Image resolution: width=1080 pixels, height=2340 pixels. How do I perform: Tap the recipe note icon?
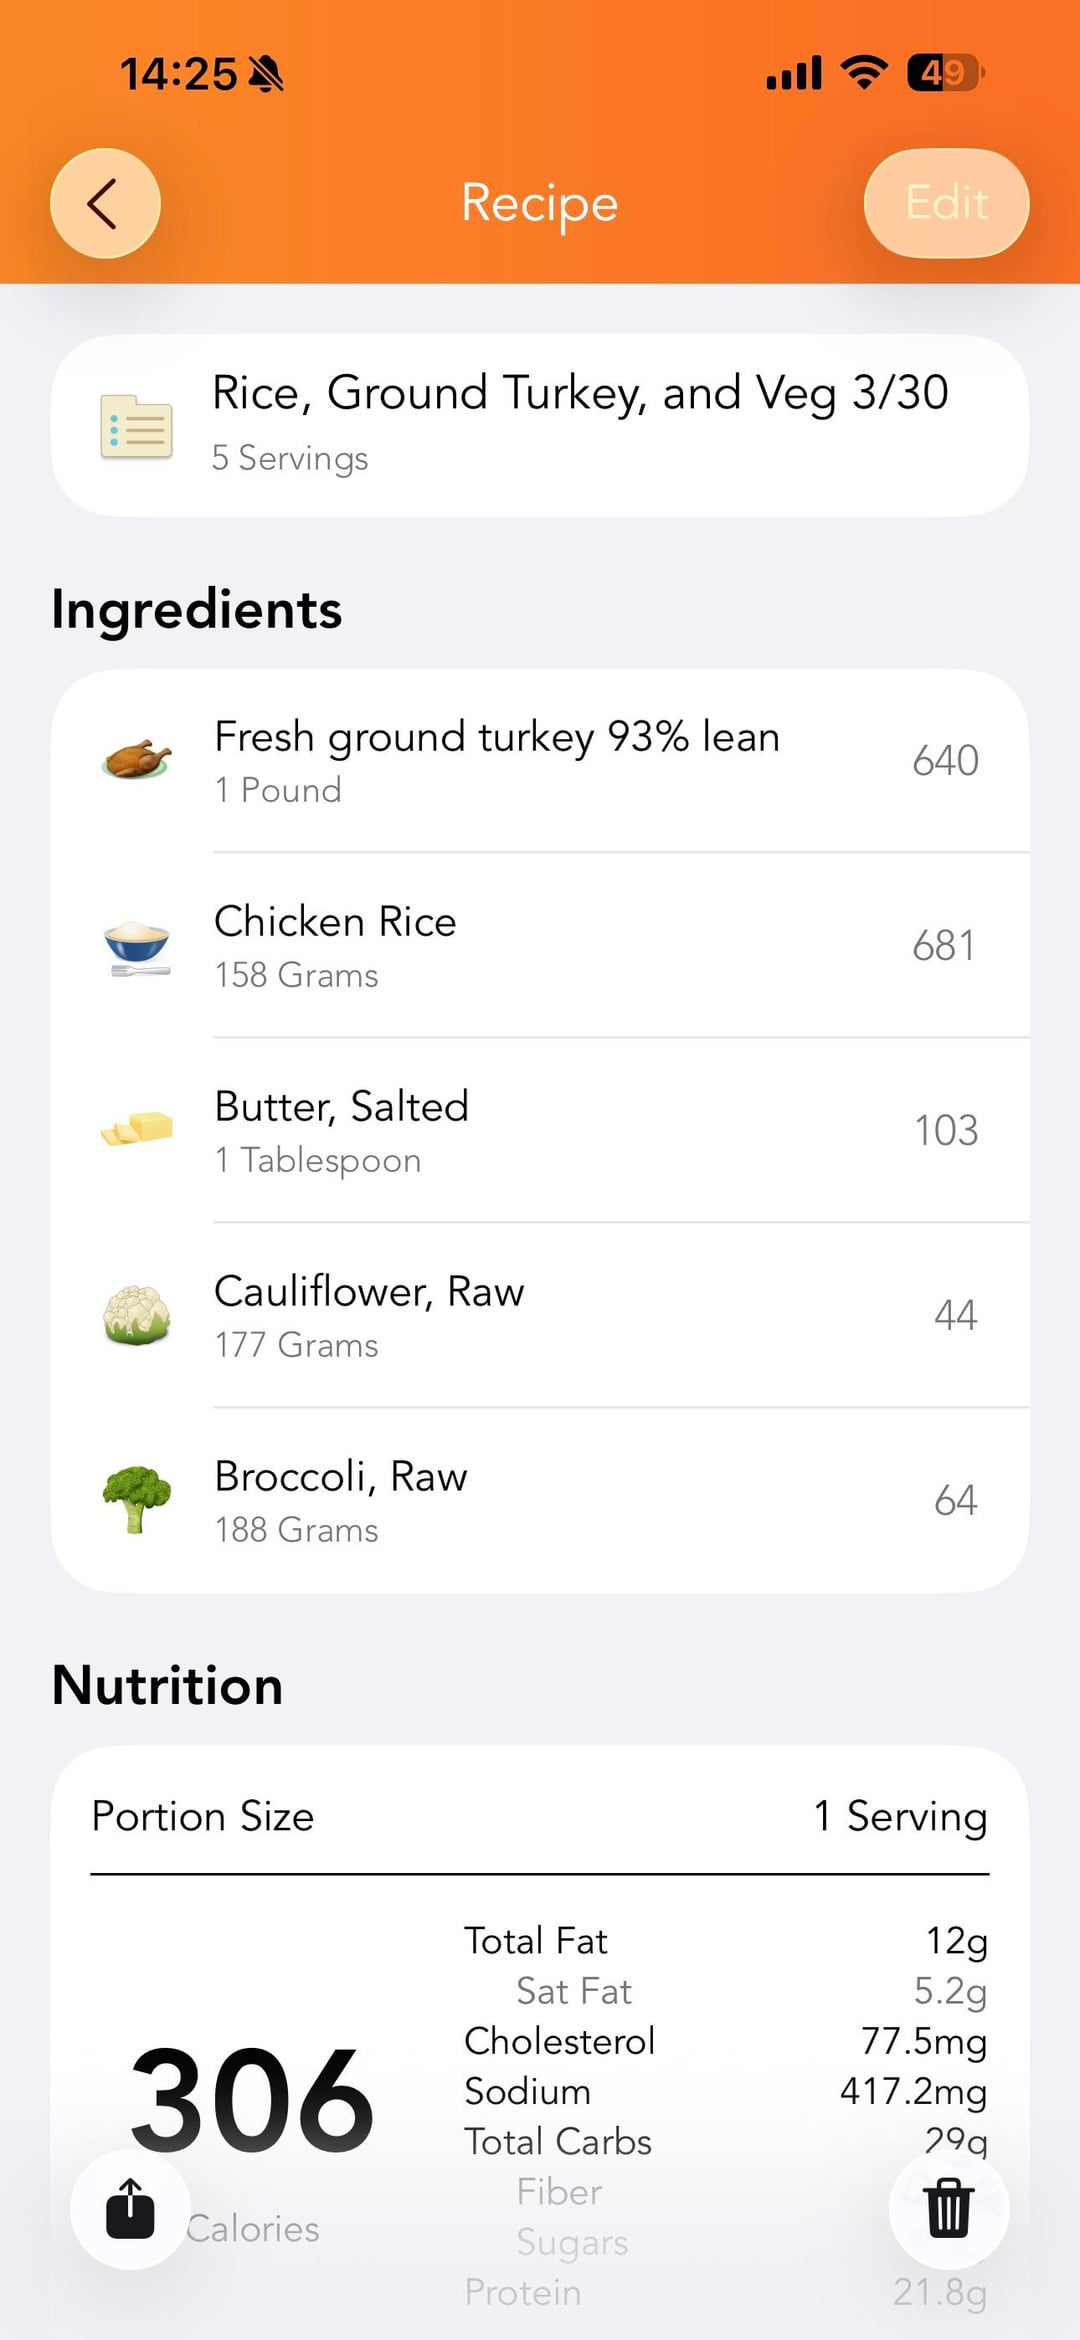136,426
